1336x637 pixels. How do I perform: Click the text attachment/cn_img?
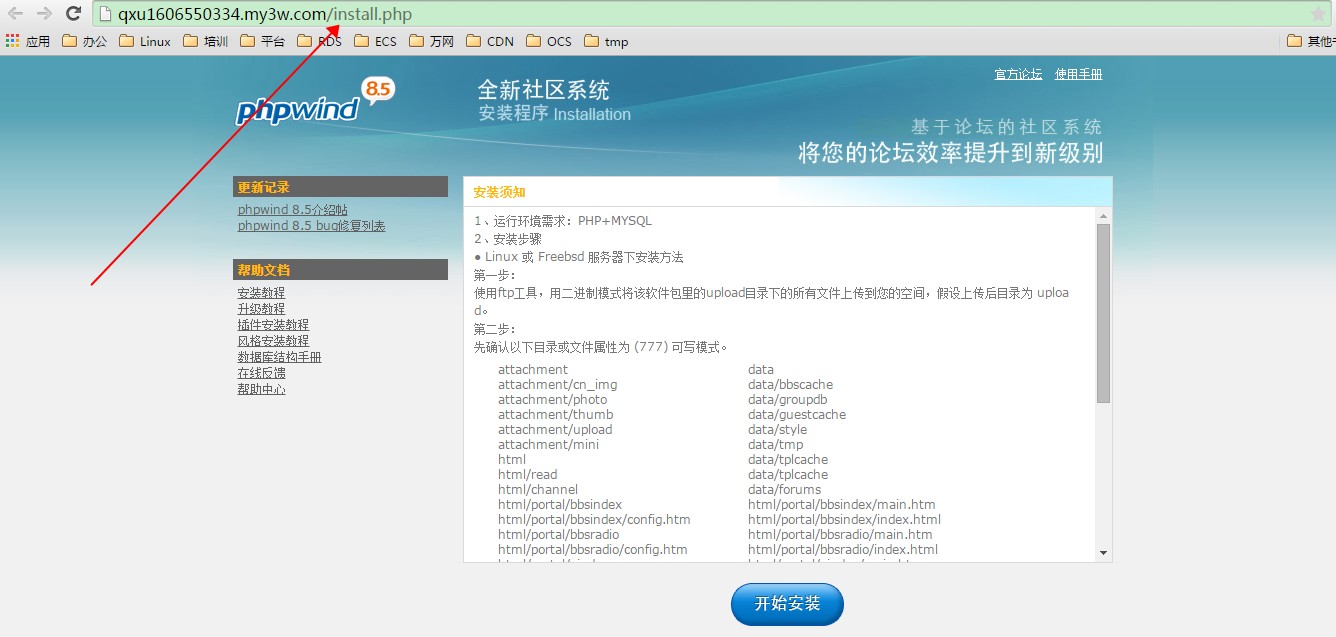click(x=557, y=385)
